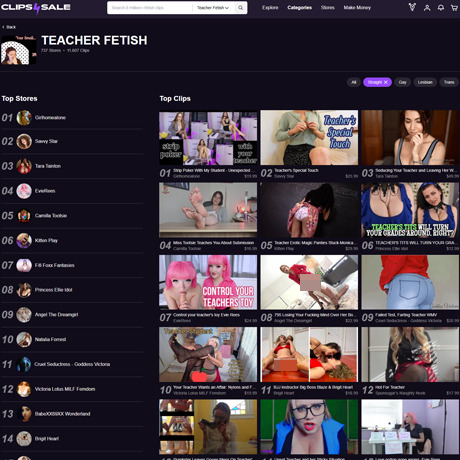Open the user account icon
The height and width of the screenshot is (460, 460).
point(427,8)
